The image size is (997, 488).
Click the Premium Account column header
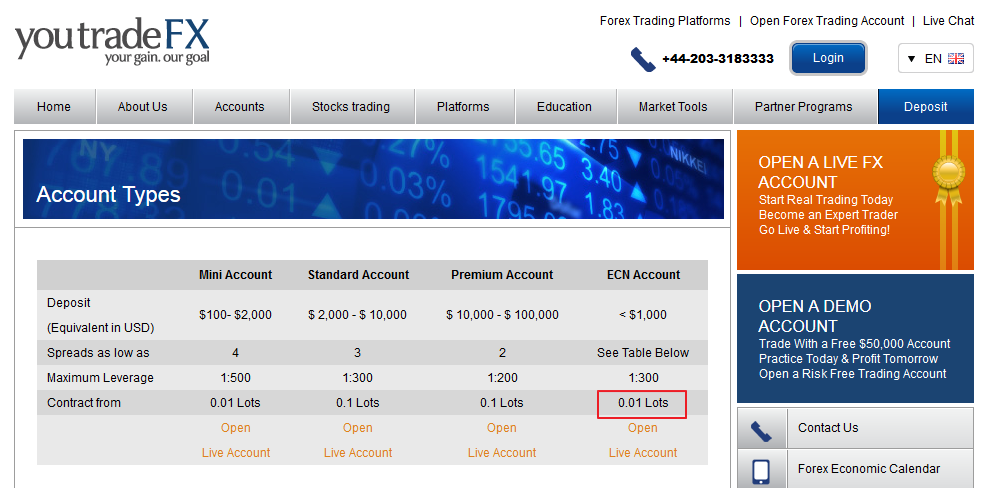(x=502, y=275)
